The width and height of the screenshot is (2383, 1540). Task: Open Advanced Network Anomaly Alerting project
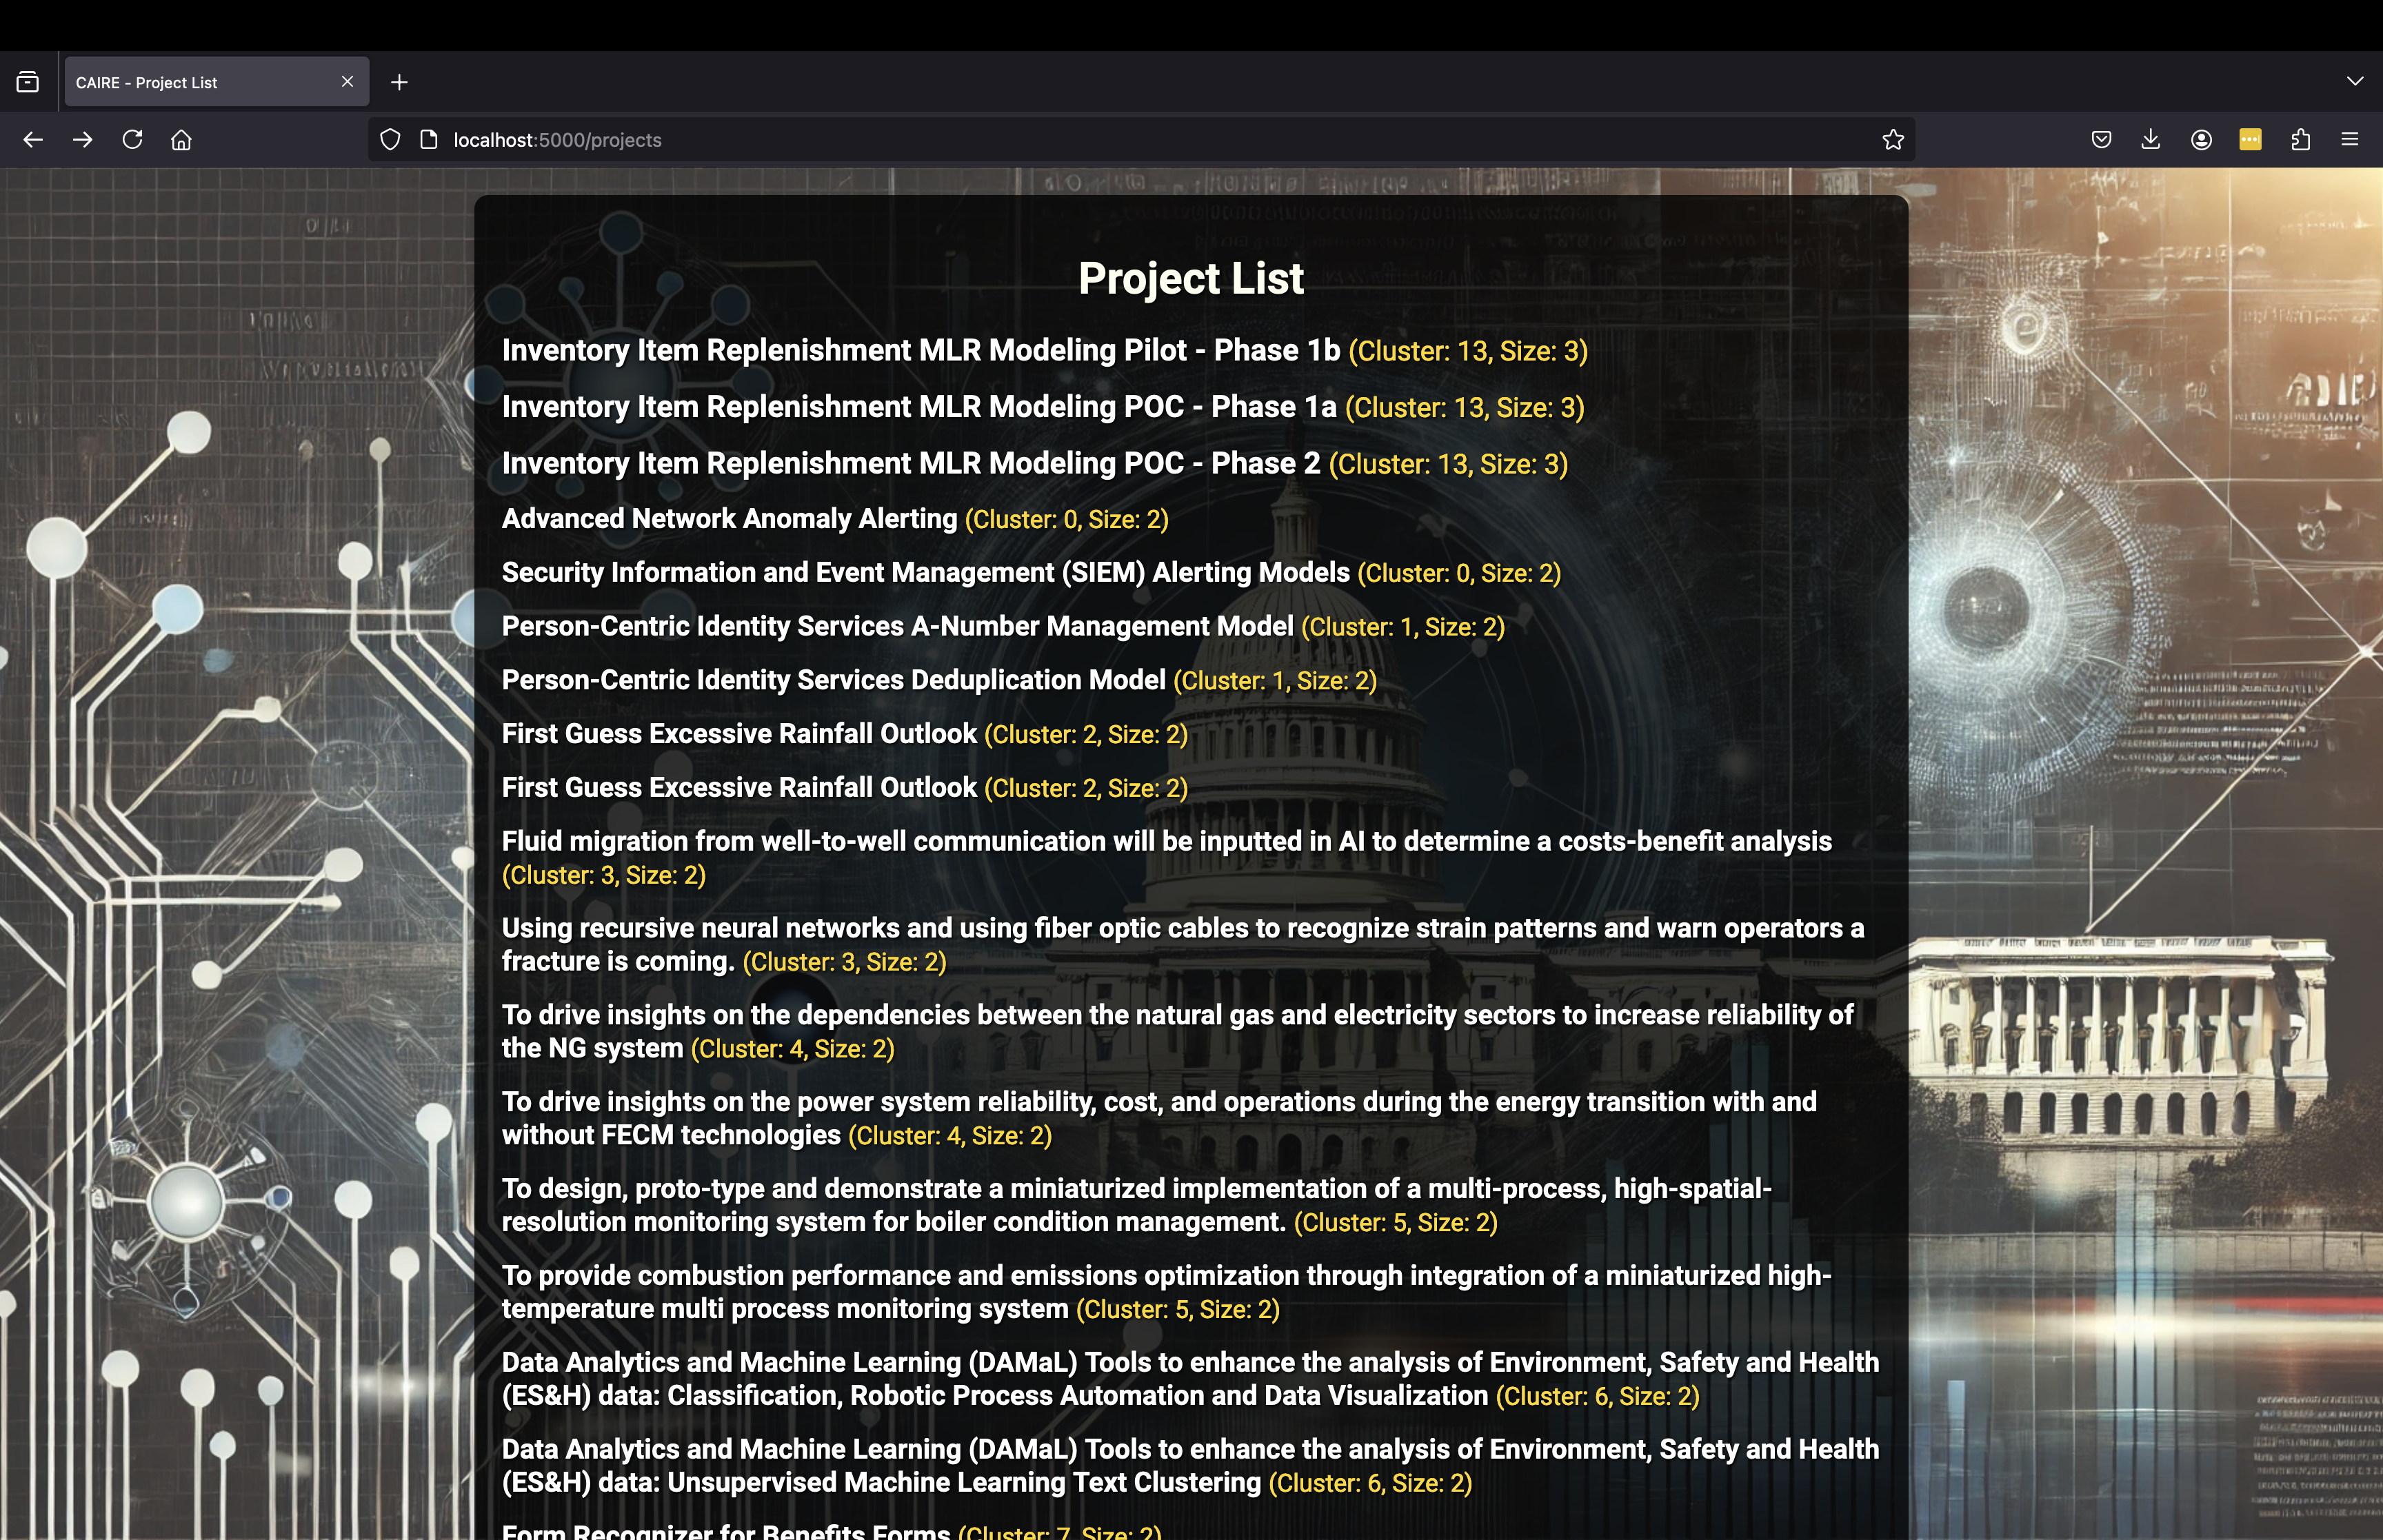tap(729, 519)
